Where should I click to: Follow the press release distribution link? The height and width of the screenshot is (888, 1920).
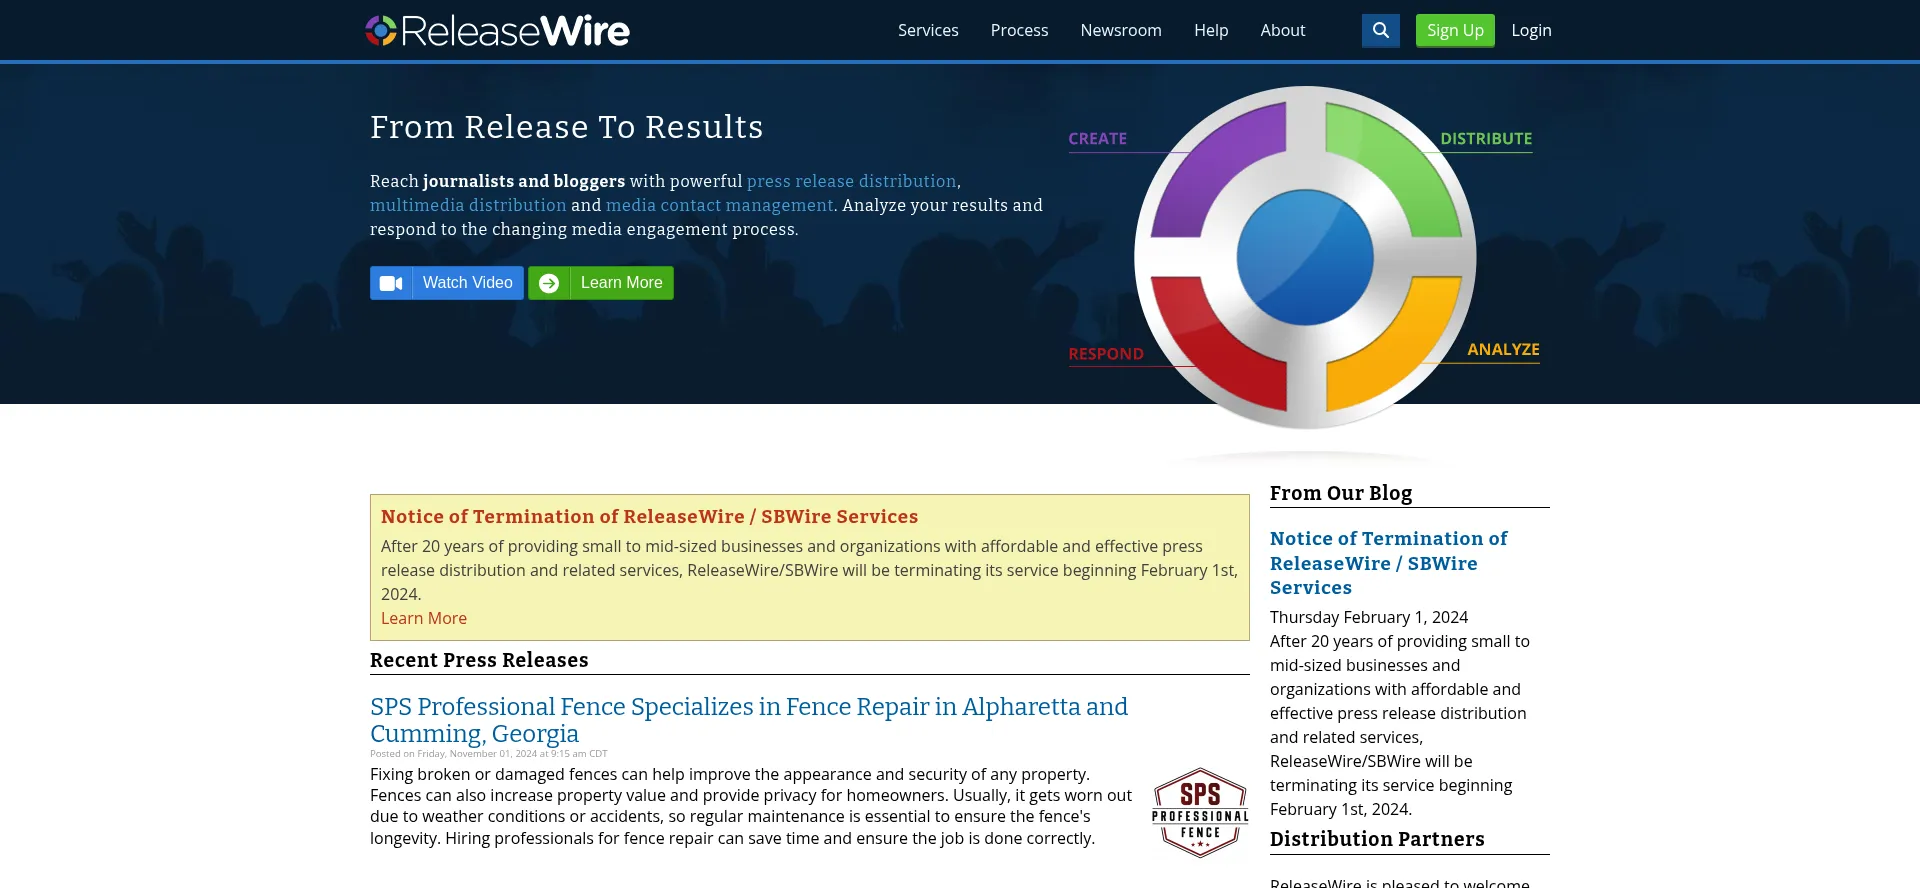pos(851,181)
